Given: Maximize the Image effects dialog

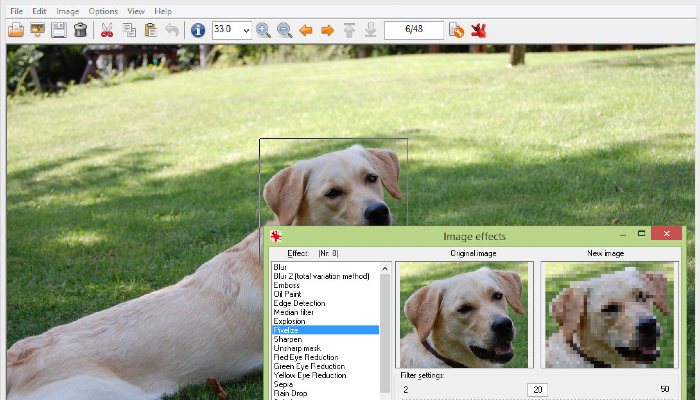Looking at the screenshot, I should (642, 233).
